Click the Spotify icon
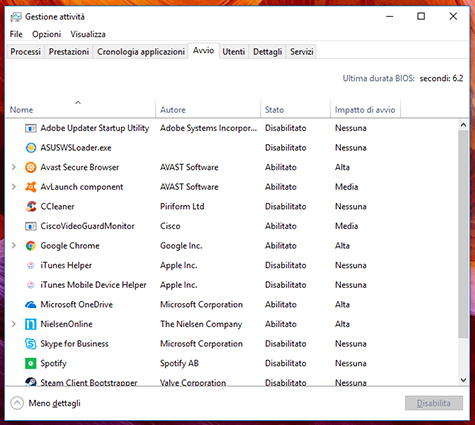 tap(31, 363)
